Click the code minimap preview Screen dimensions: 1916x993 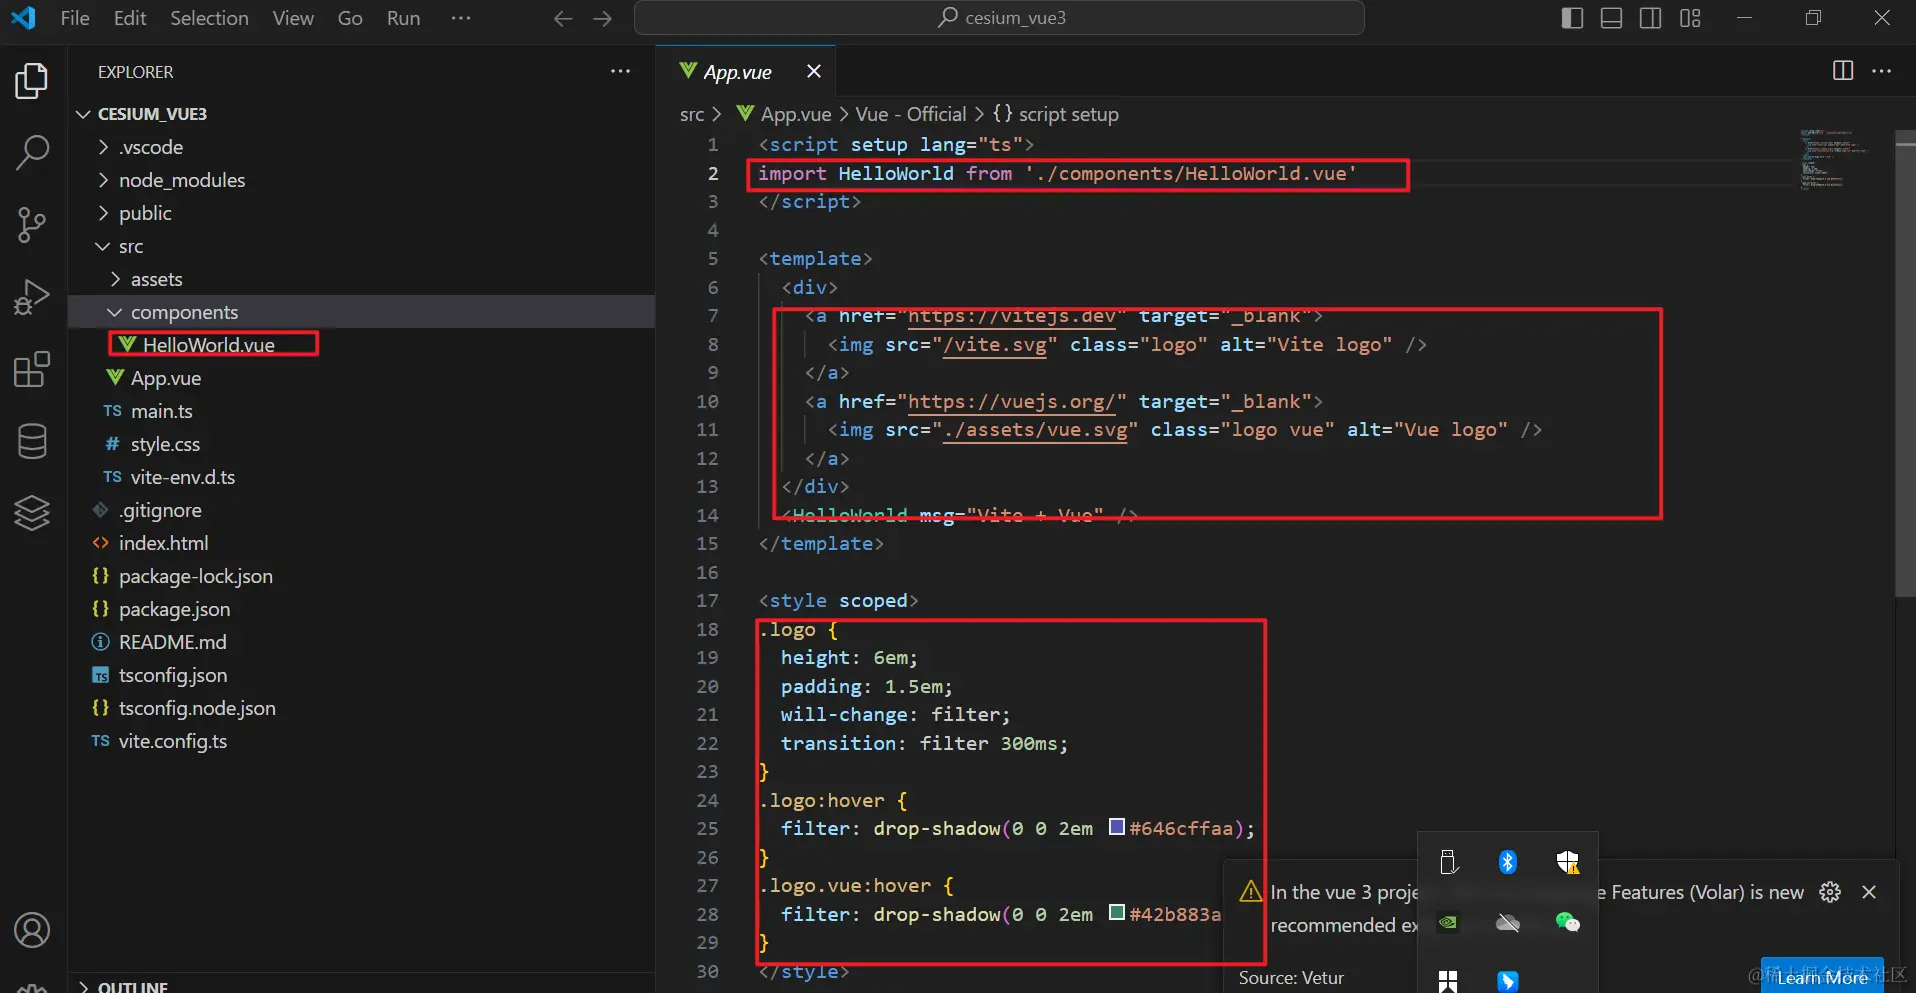(1835, 158)
